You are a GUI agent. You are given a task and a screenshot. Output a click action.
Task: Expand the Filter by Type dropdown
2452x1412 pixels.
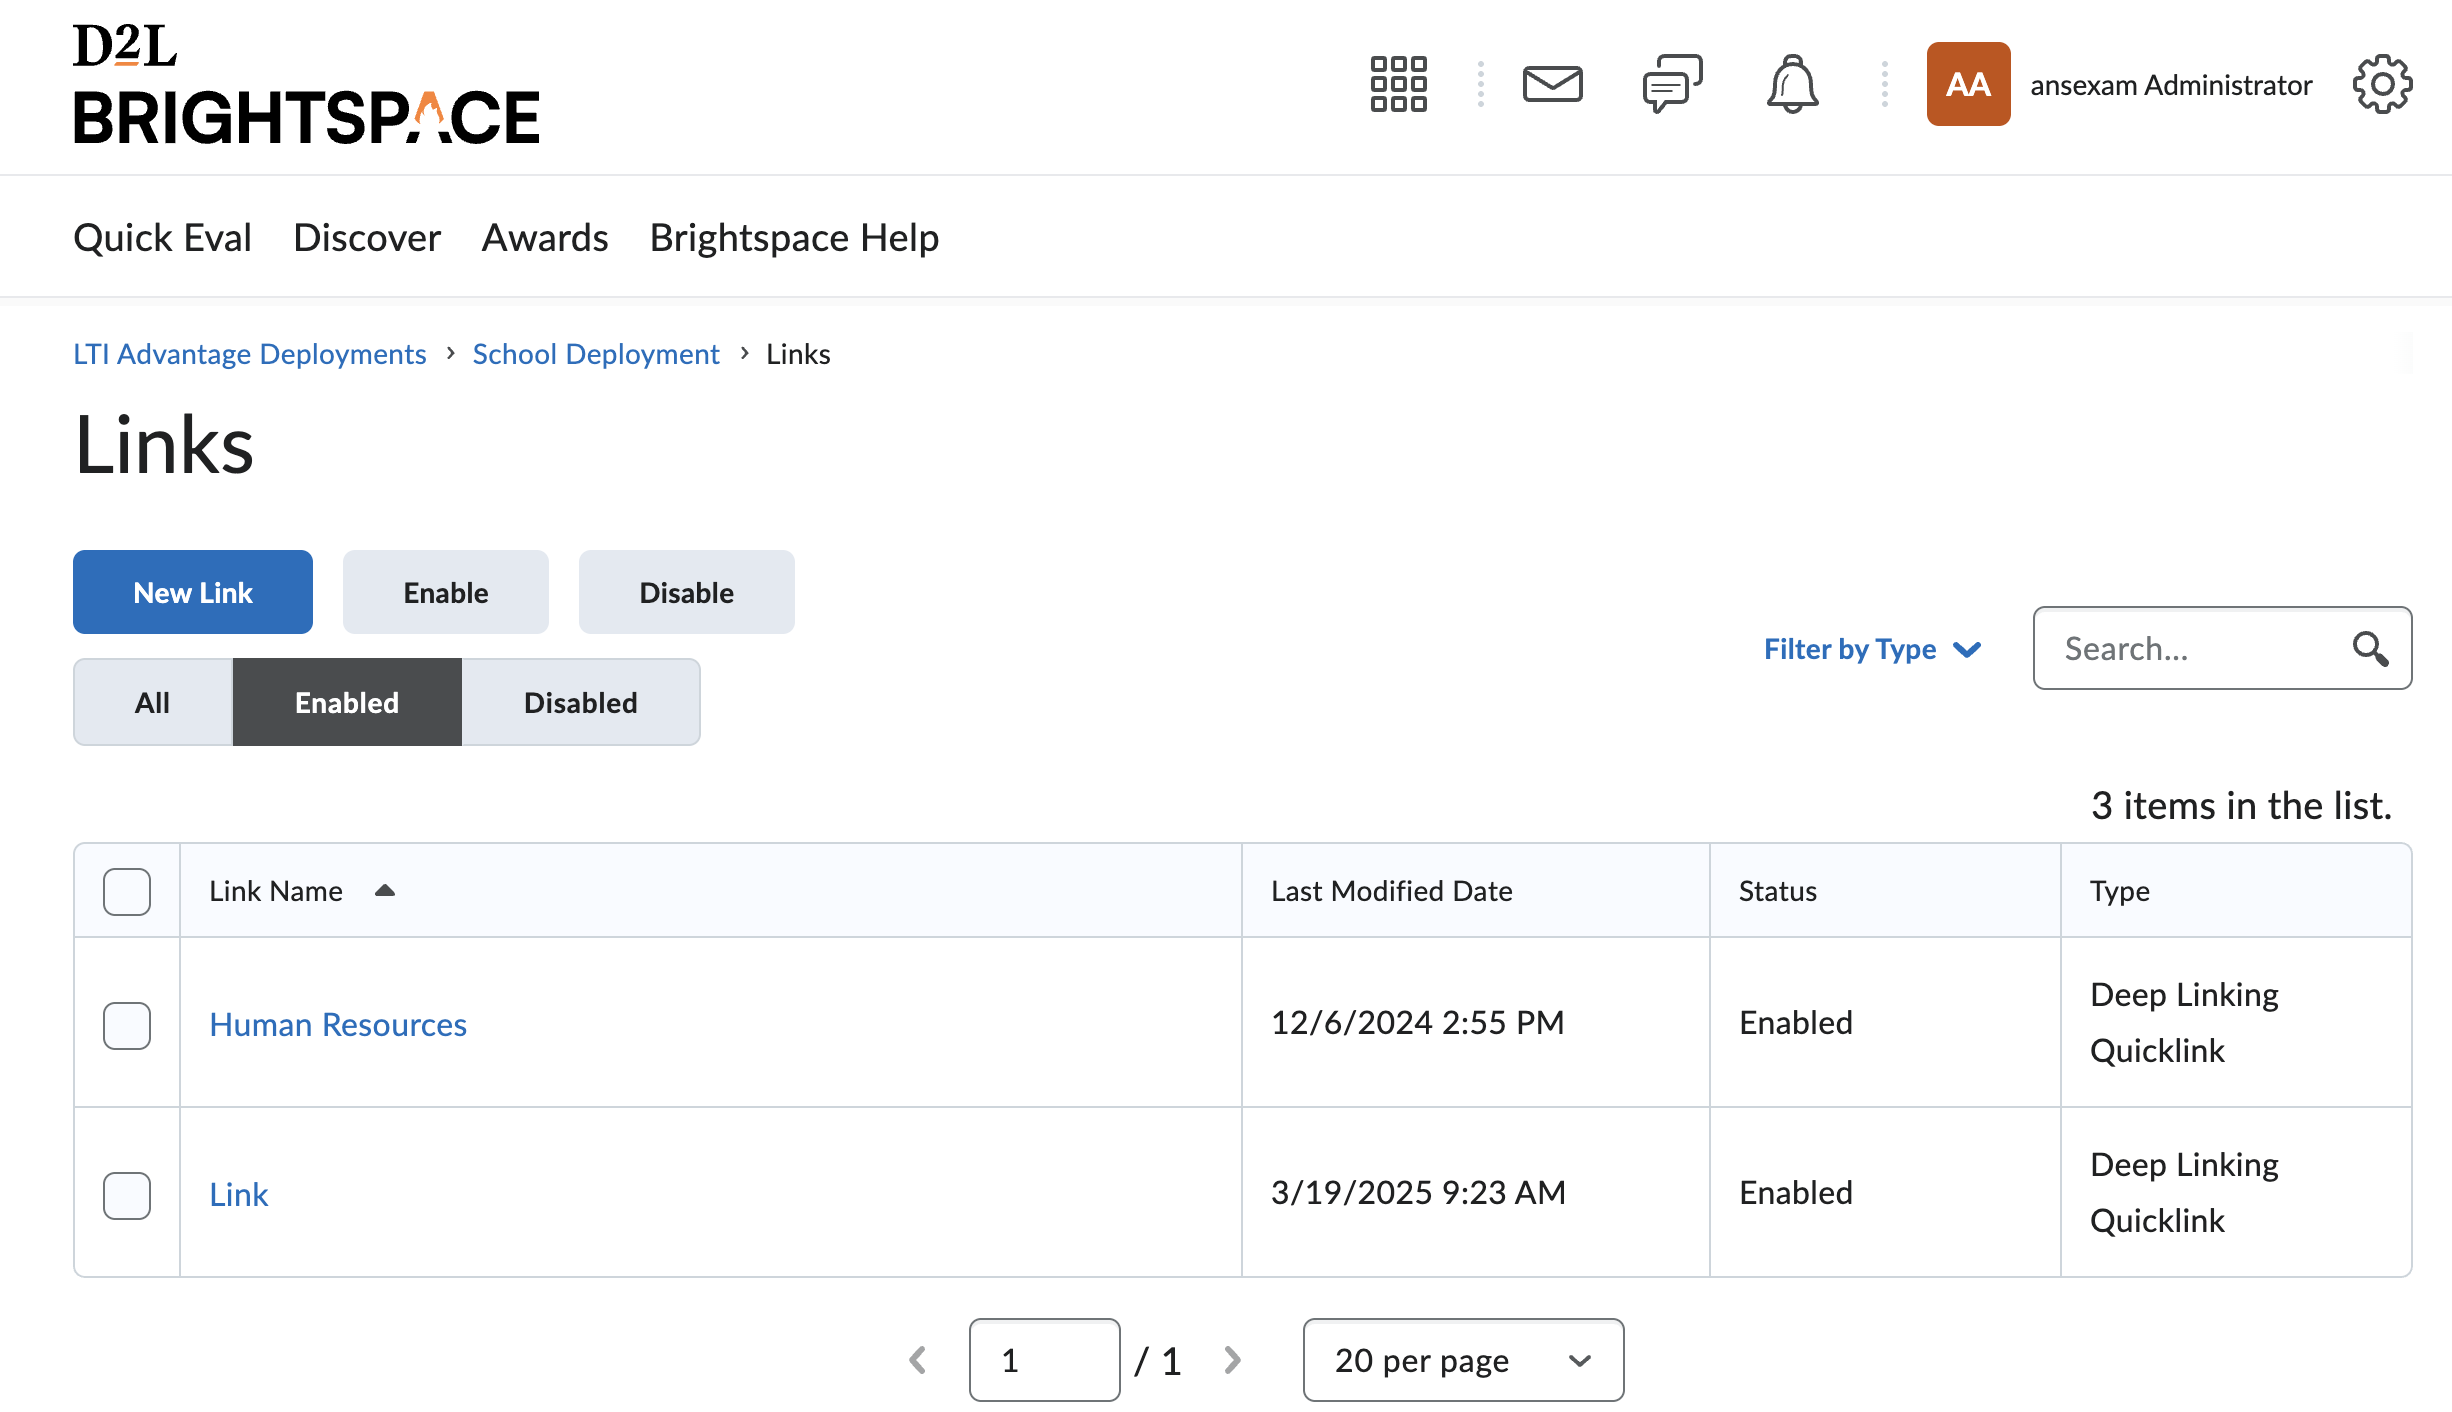click(1872, 649)
